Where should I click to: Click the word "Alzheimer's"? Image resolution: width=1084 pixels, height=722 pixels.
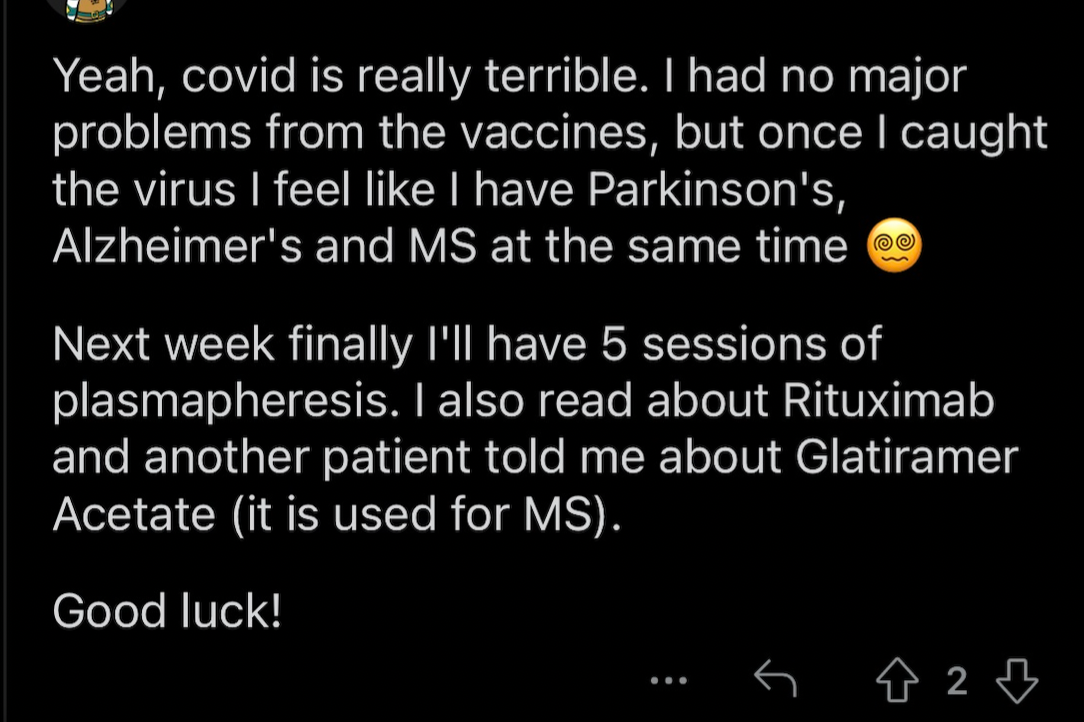coord(177,246)
